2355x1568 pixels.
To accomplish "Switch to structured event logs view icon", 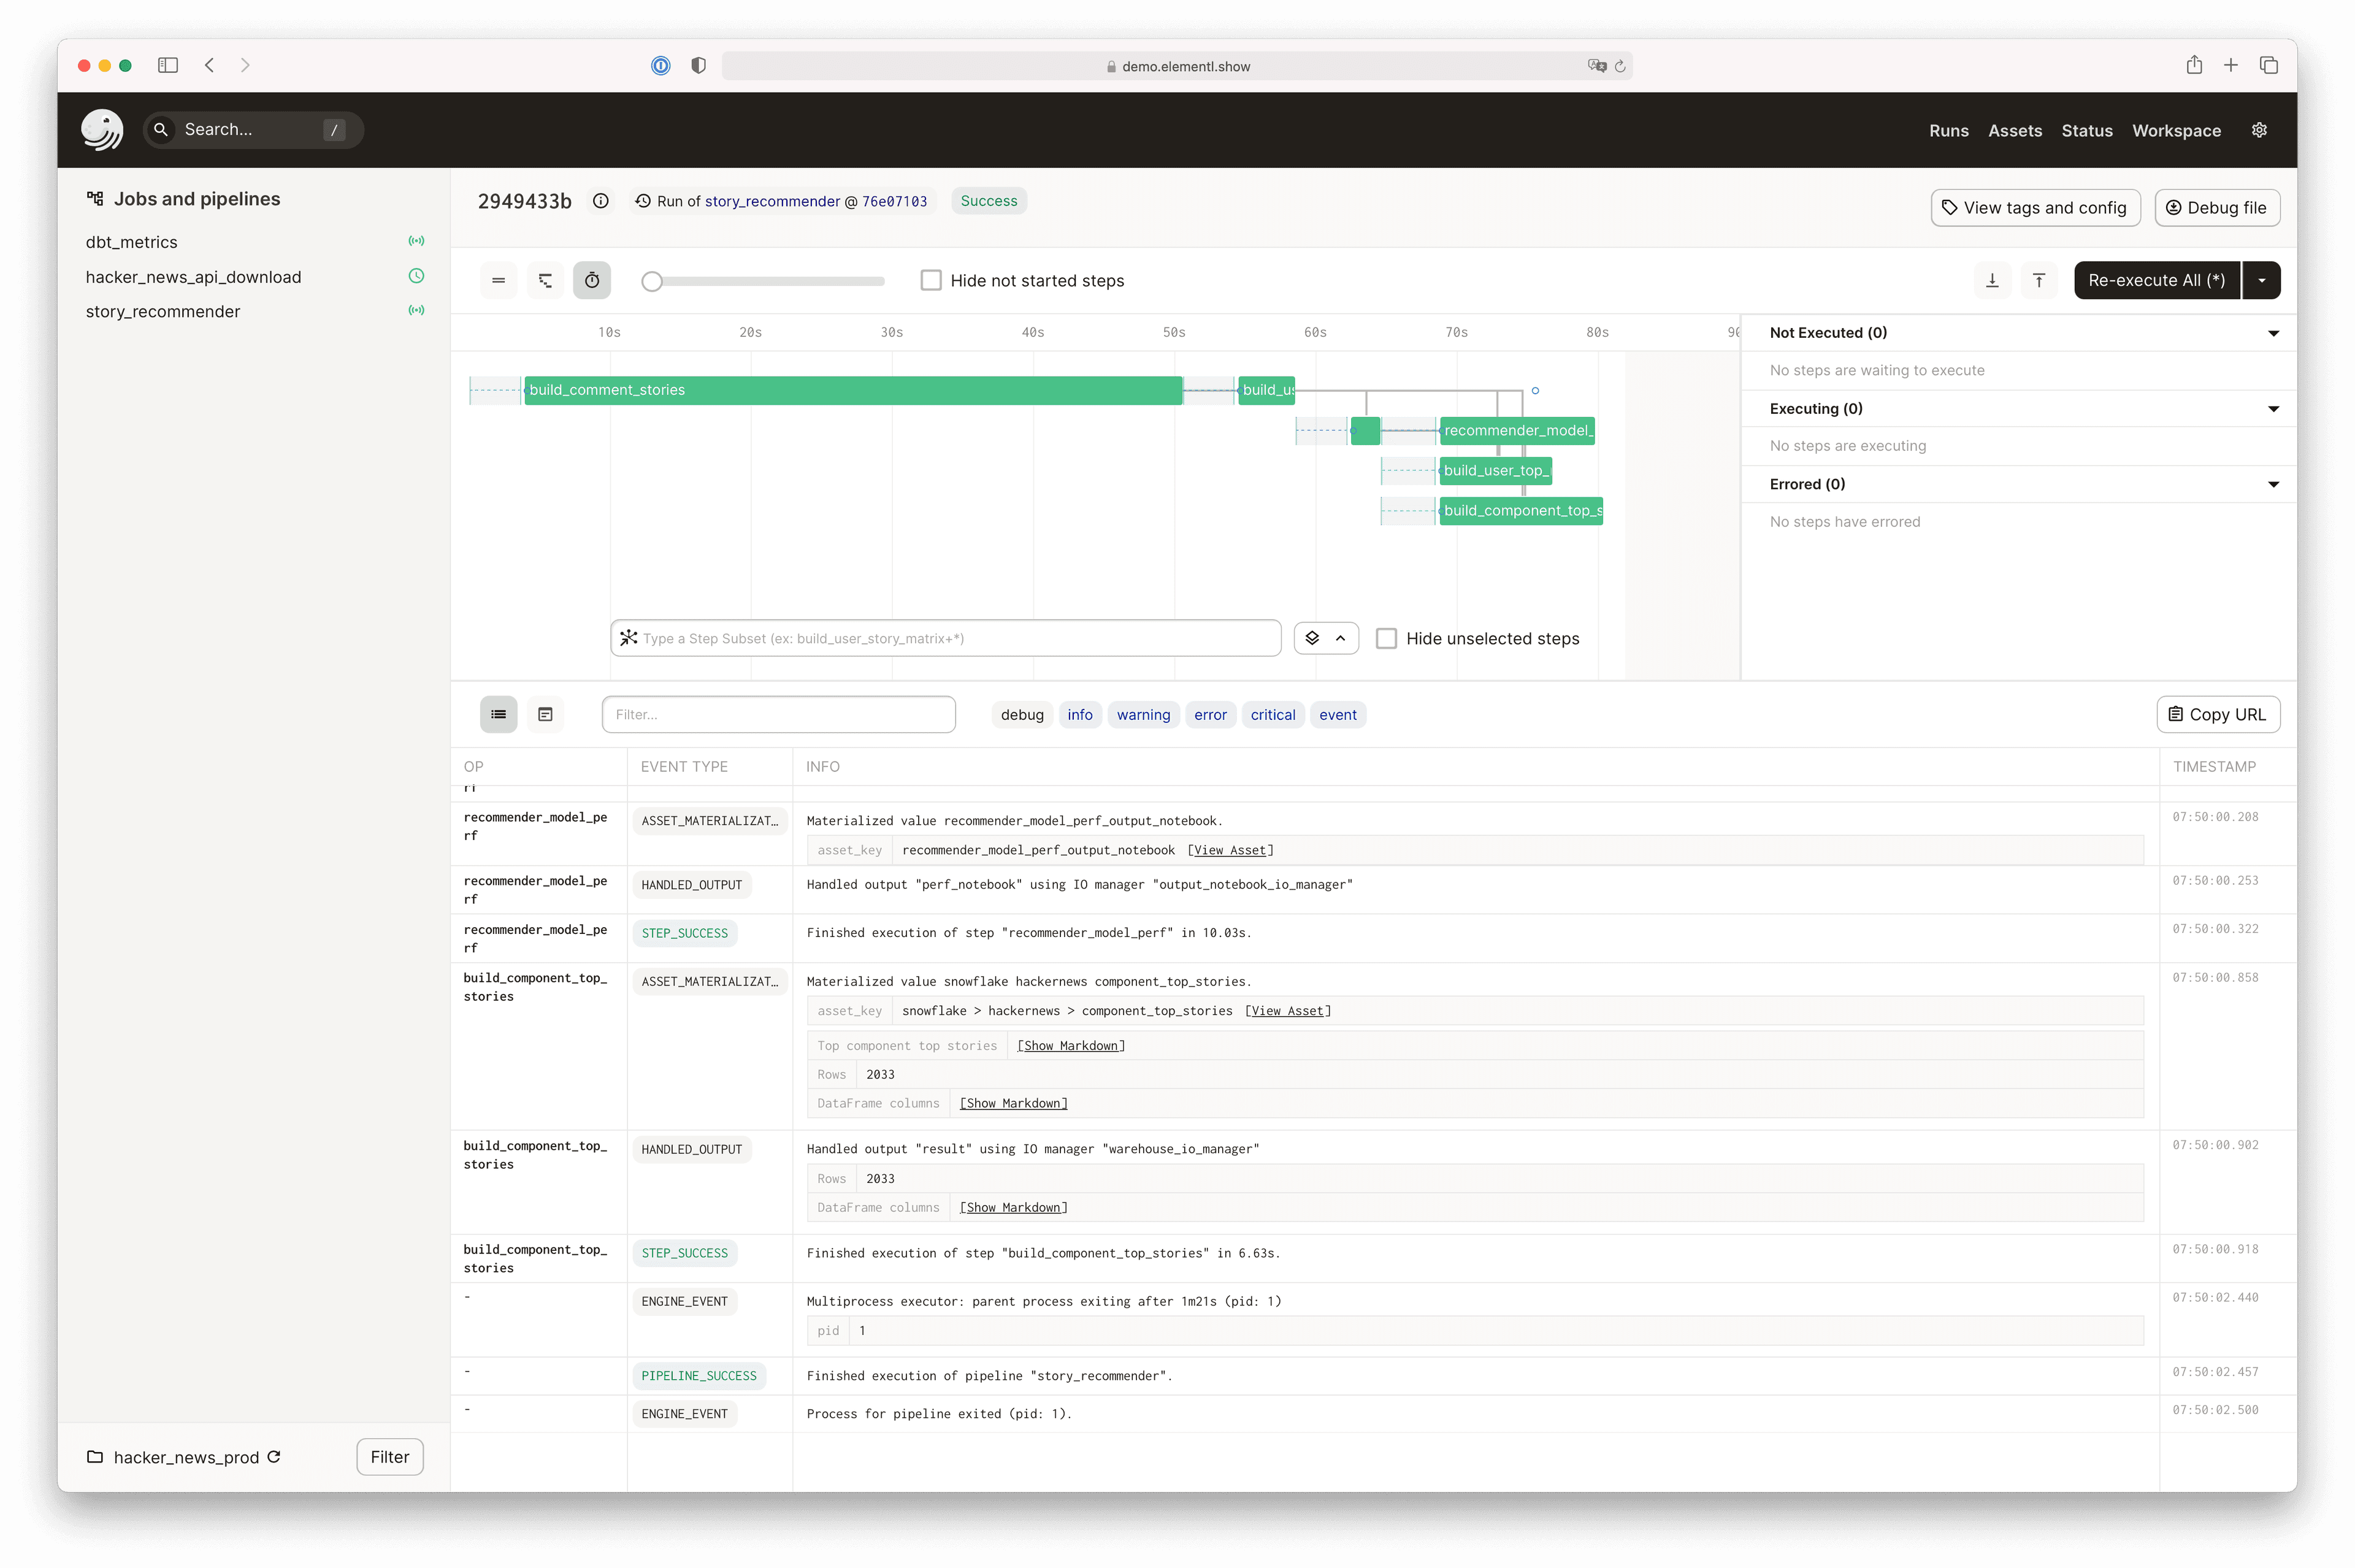I will coord(498,714).
